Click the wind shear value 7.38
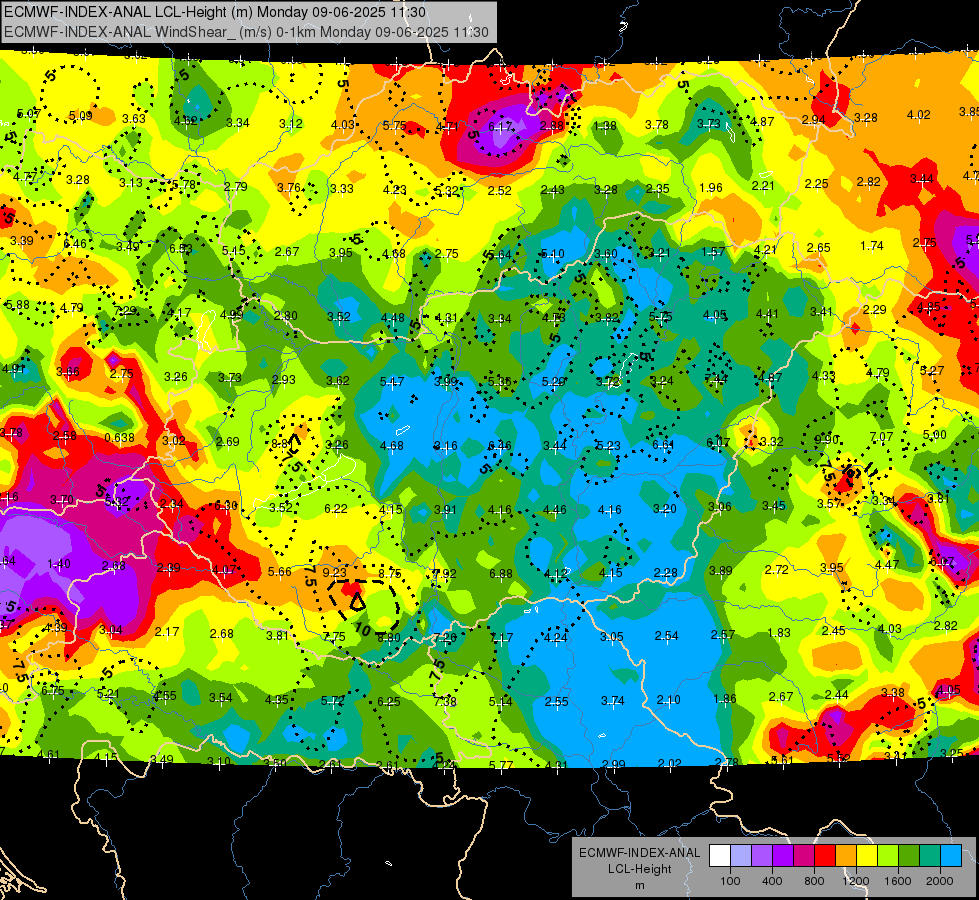The image size is (979, 900). coord(445,701)
